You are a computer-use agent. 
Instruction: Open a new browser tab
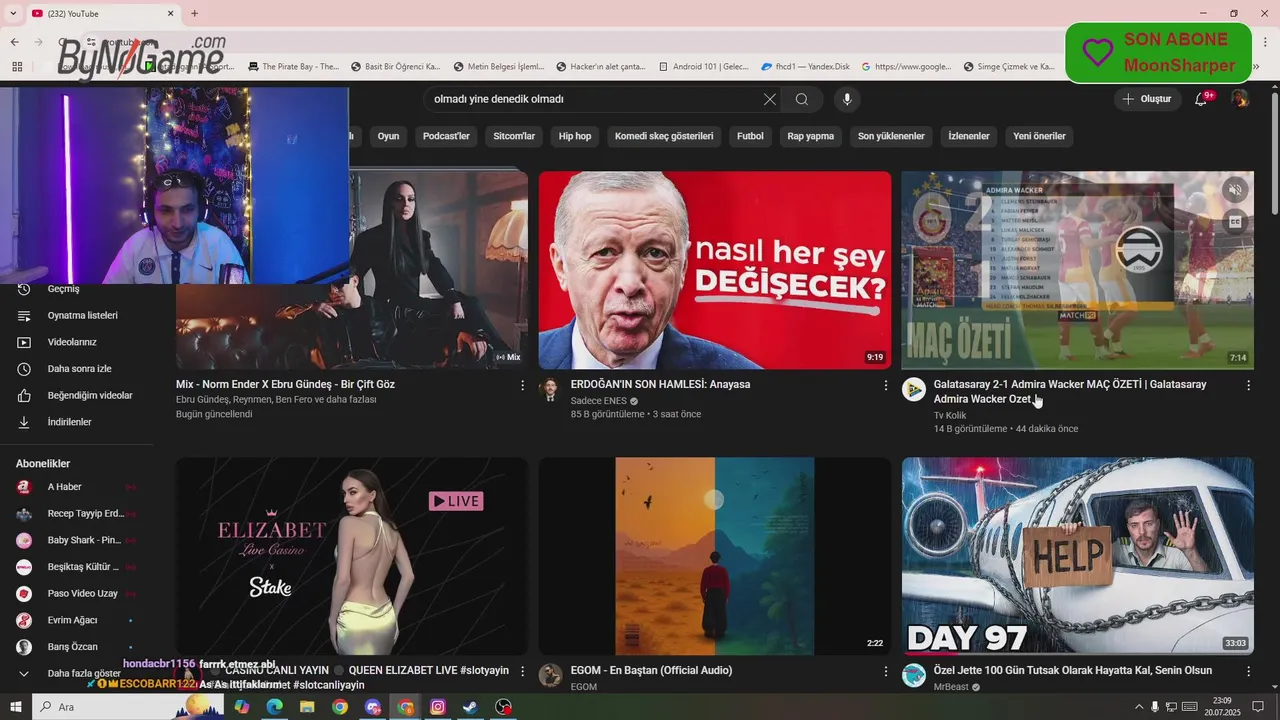tap(194, 13)
